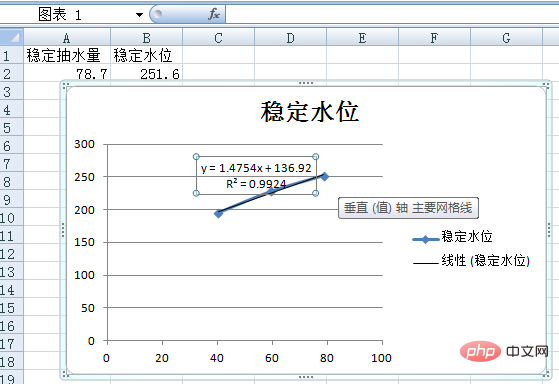Viewport: 559px width, 384px height.
Task: Click the 稳定水位 series legend entry
Action: click(x=453, y=237)
